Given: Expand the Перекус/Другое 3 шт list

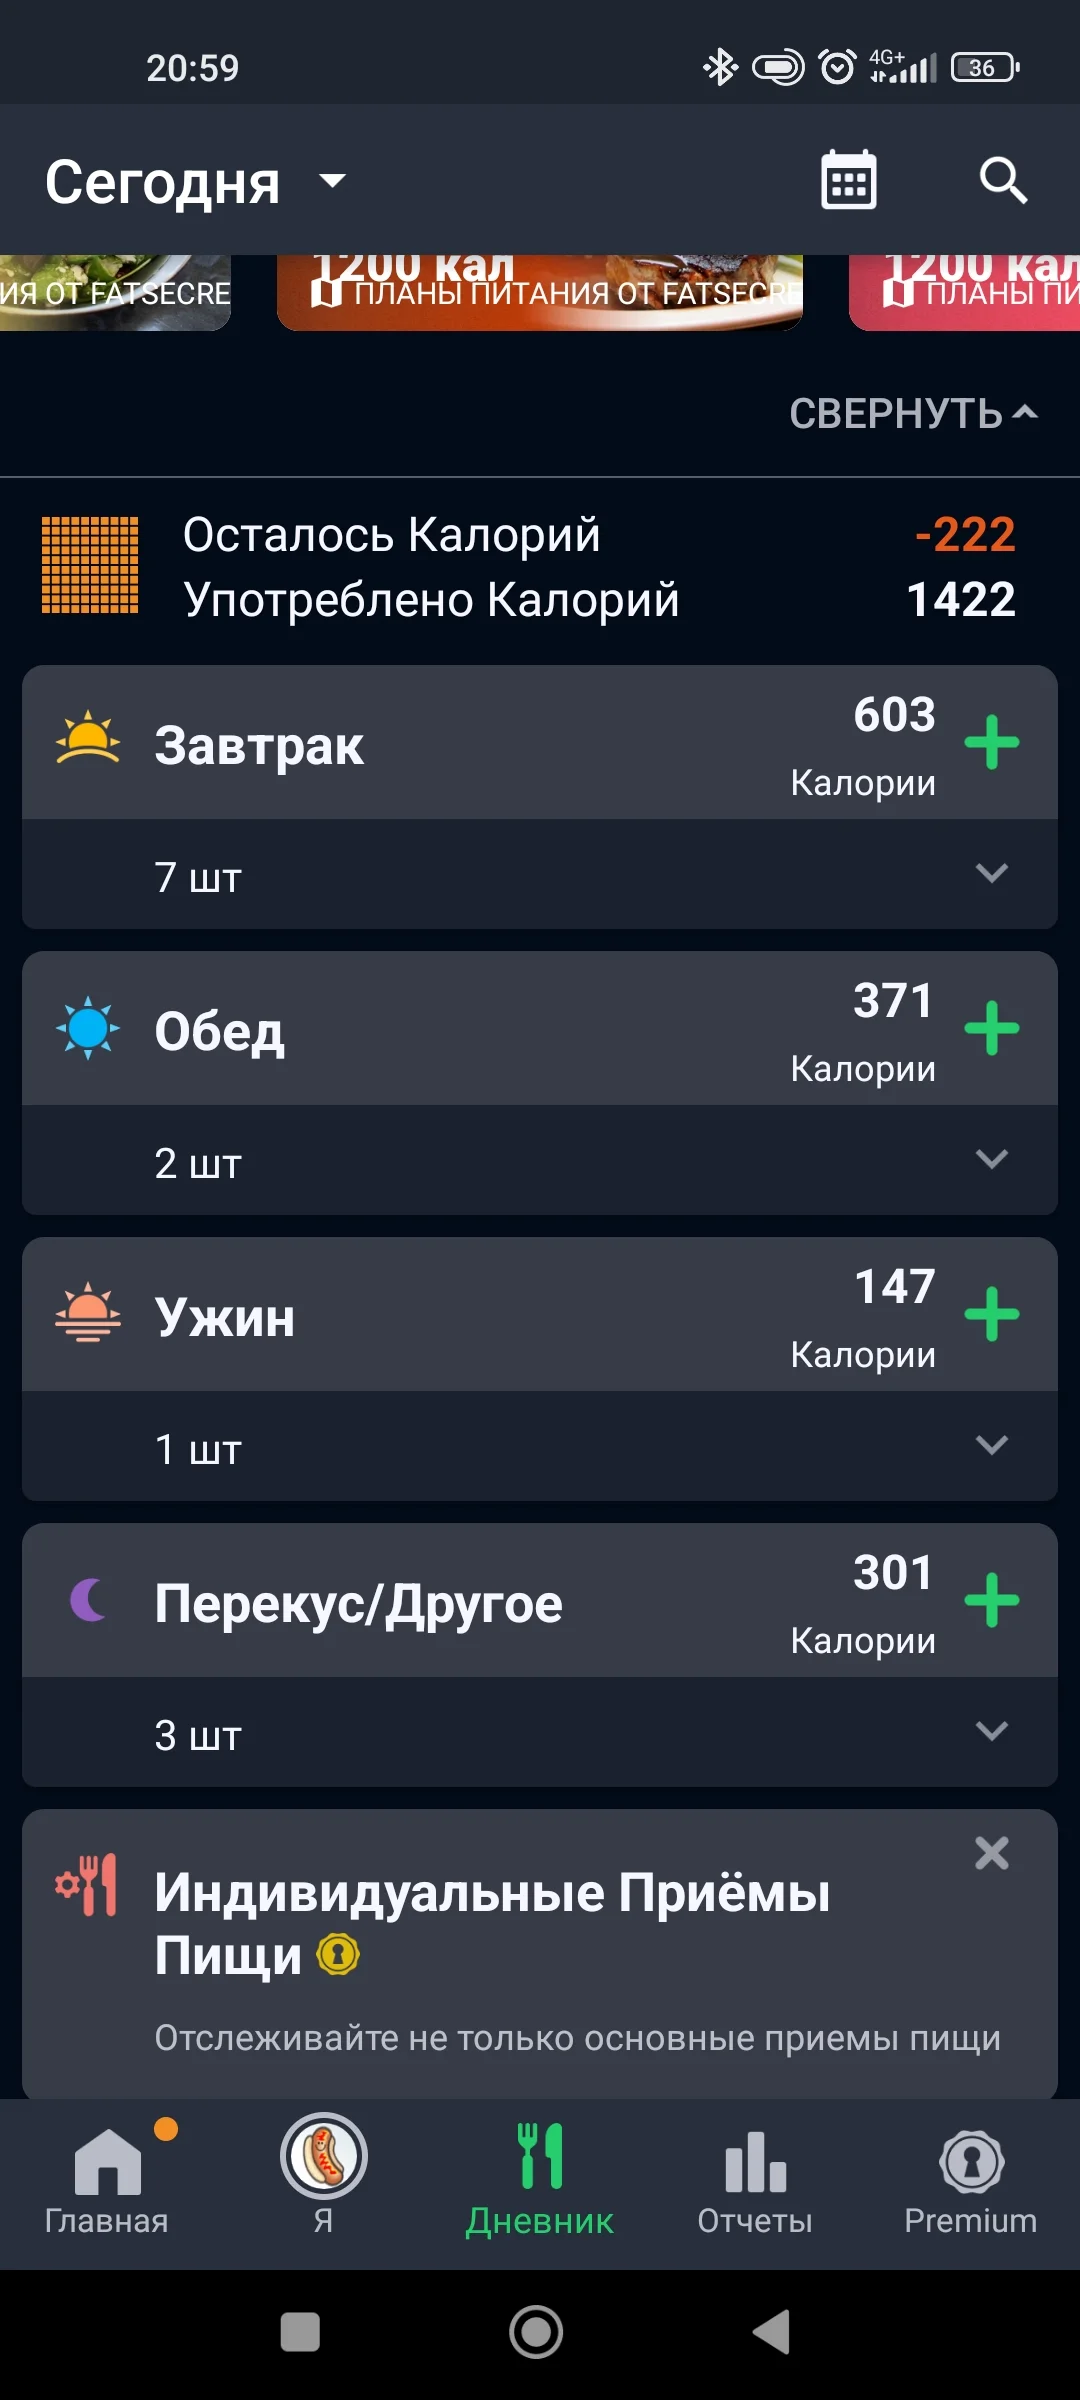Looking at the screenshot, I should [x=990, y=1732].
